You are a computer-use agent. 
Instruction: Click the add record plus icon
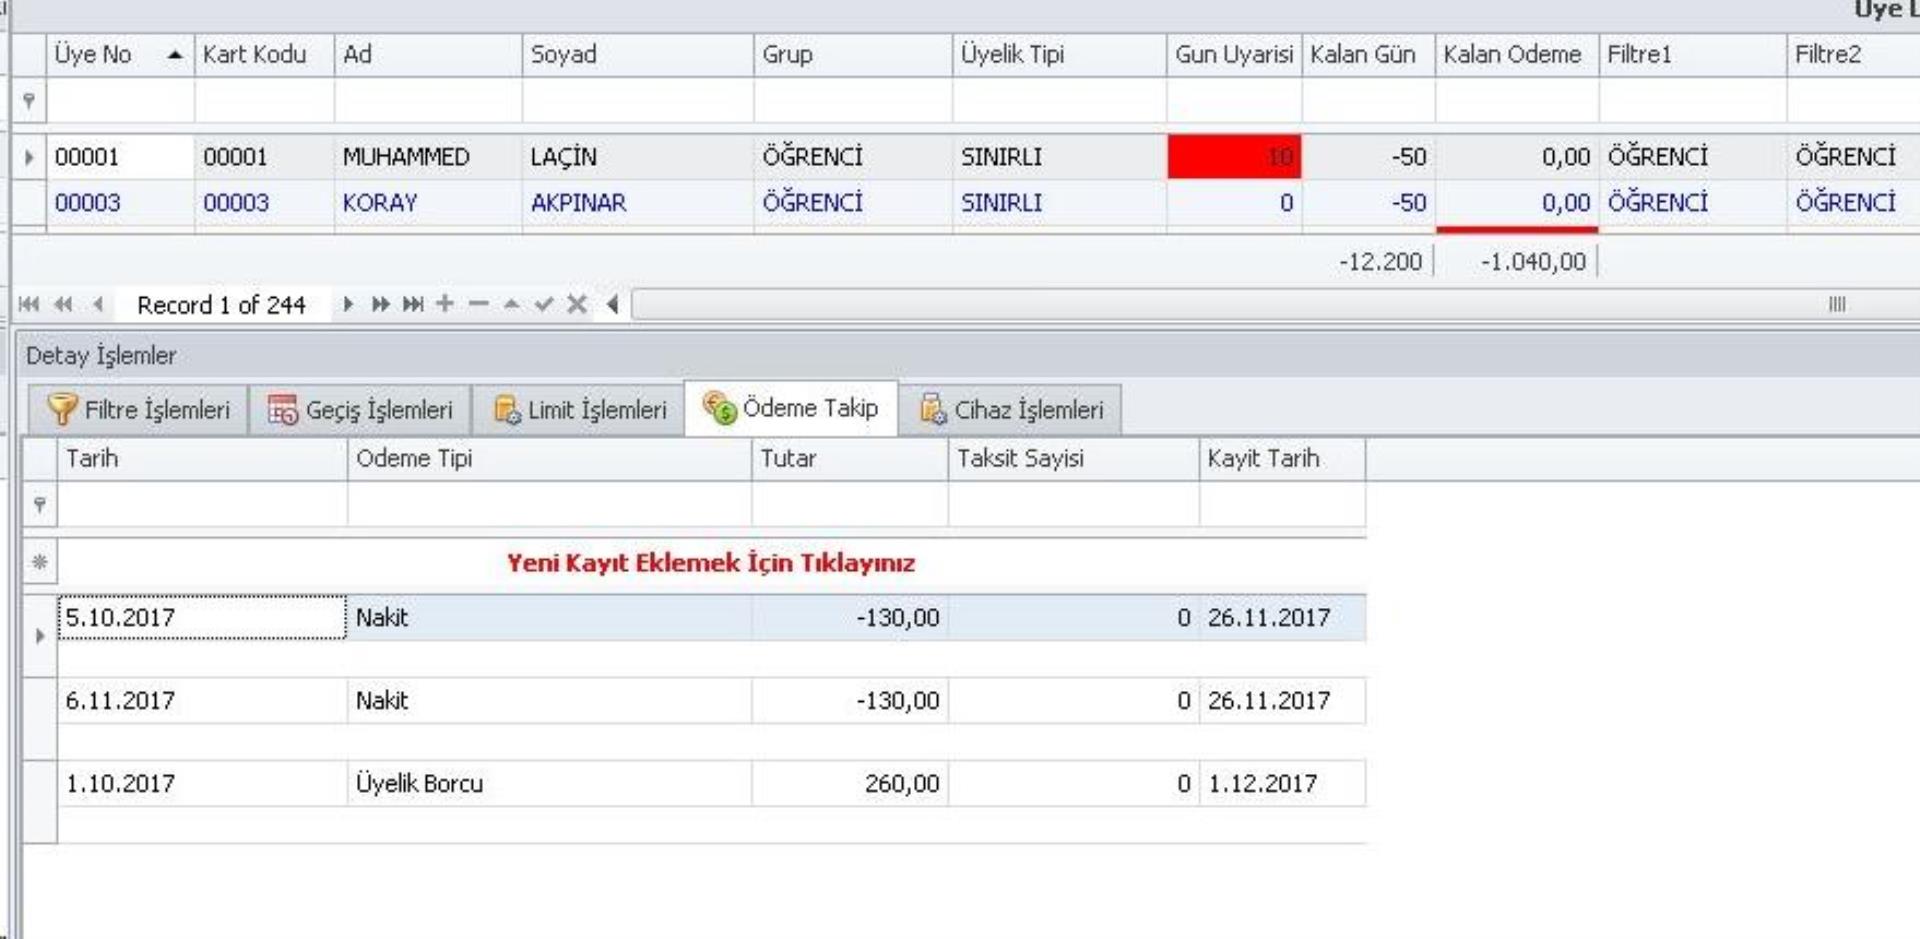pyautogui.click(x=445, y=304)
